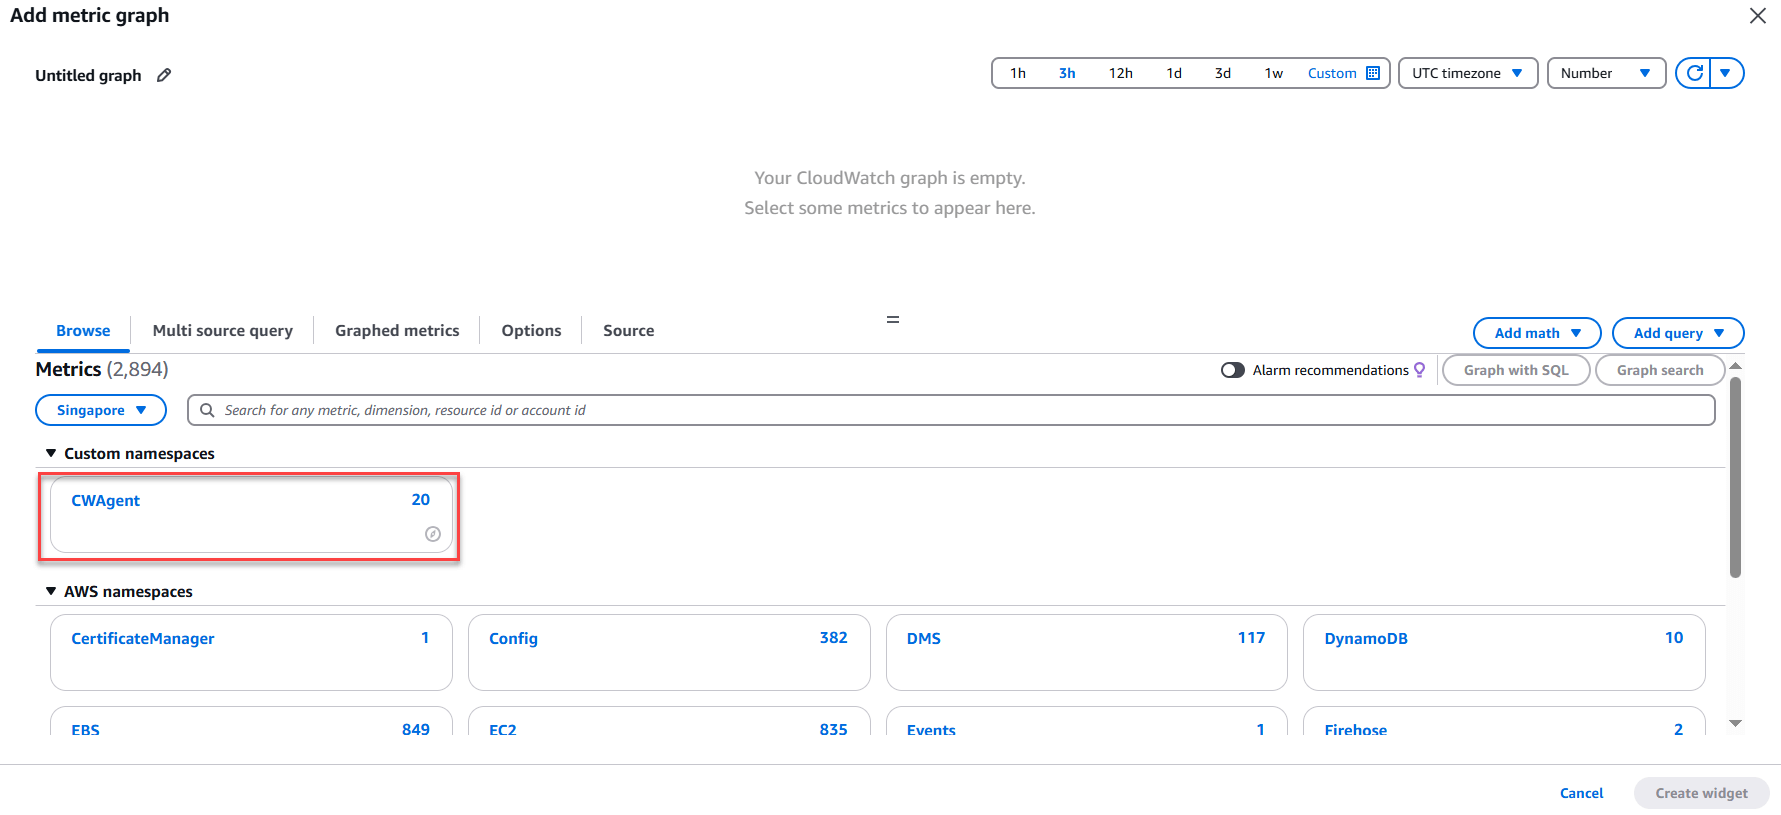The width and height of the screenshot is (1781, 815).
Task: Click the Untitled graph title text
Action: (x=88, y=75)
